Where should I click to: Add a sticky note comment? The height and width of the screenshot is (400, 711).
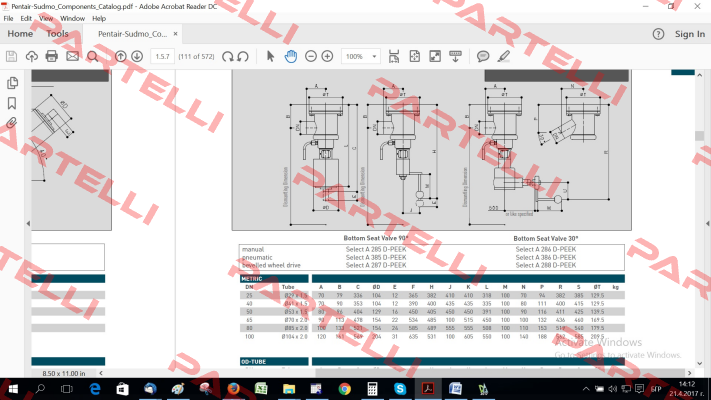pyautogui.click(x=483, y=56)
